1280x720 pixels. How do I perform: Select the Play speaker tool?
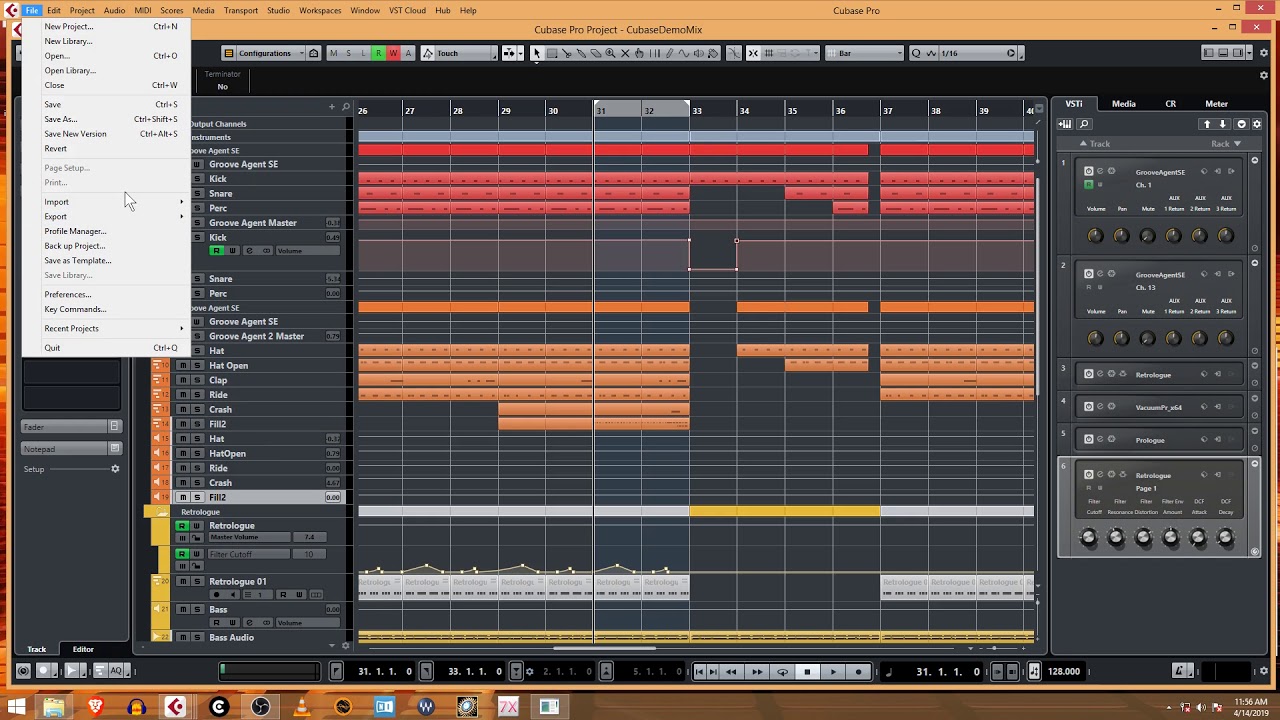[x=699, y=53]
